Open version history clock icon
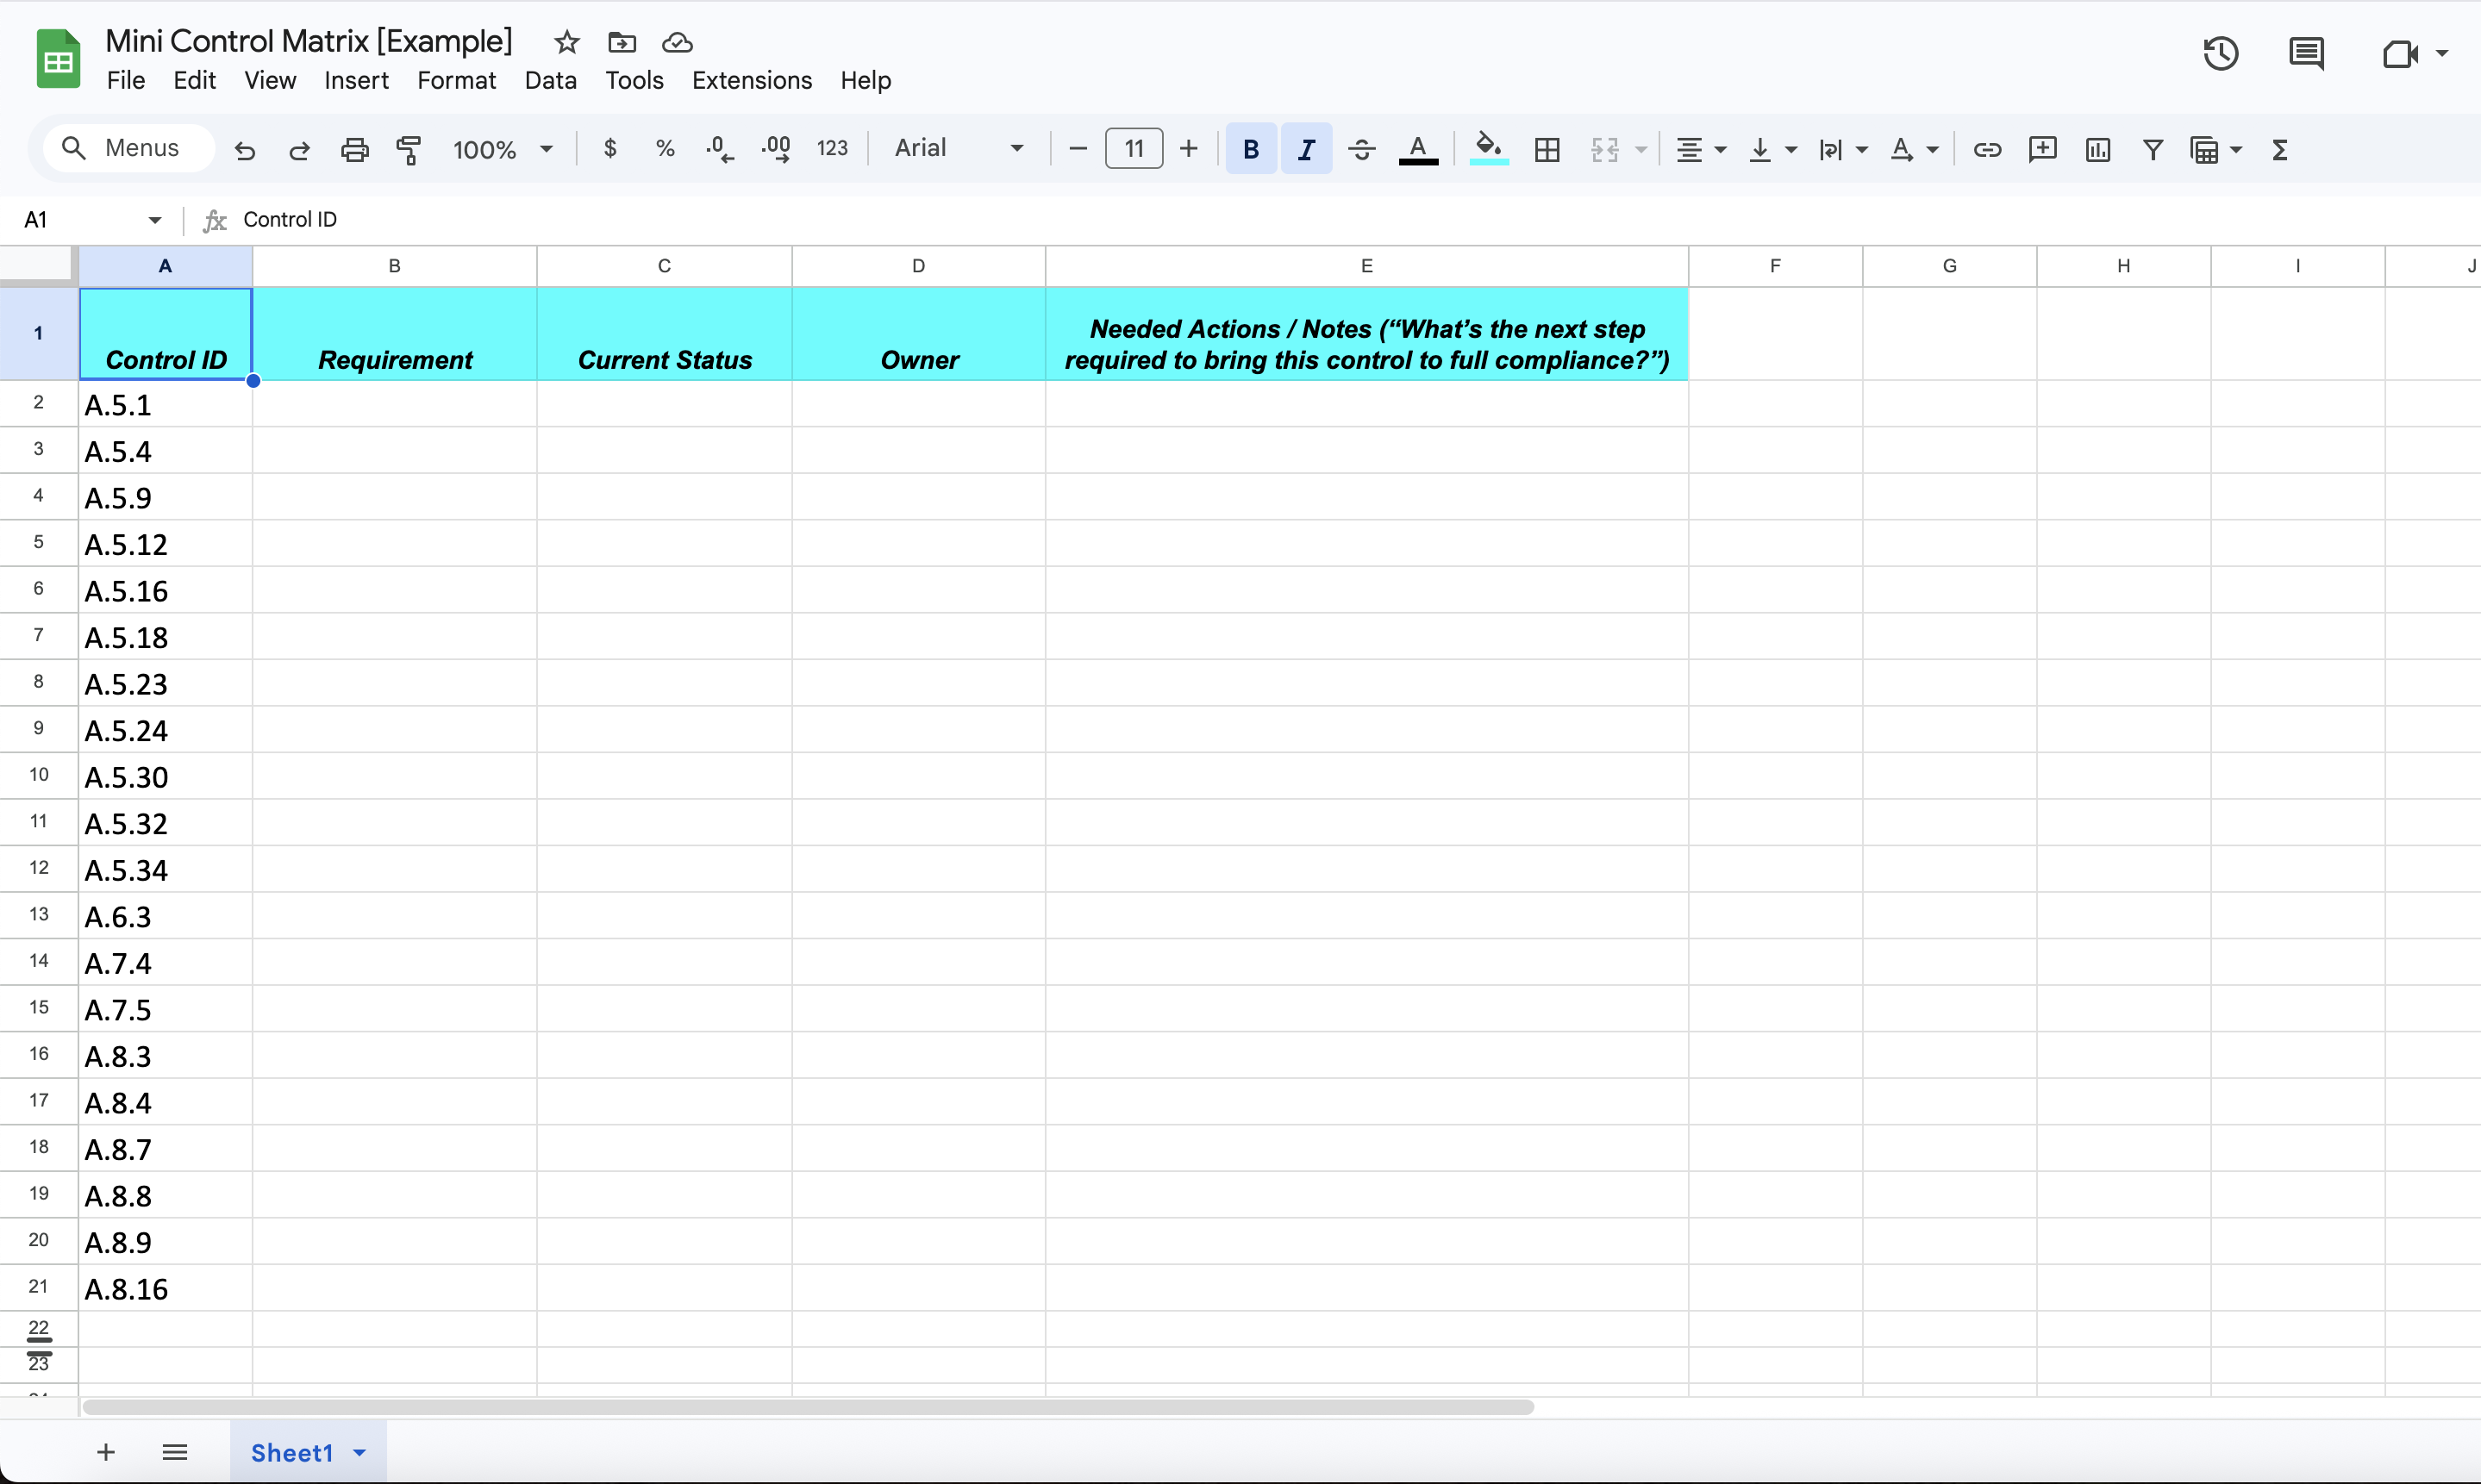The width and height of the screenshot is (2481, 1484). click(x=2220, y=54)
